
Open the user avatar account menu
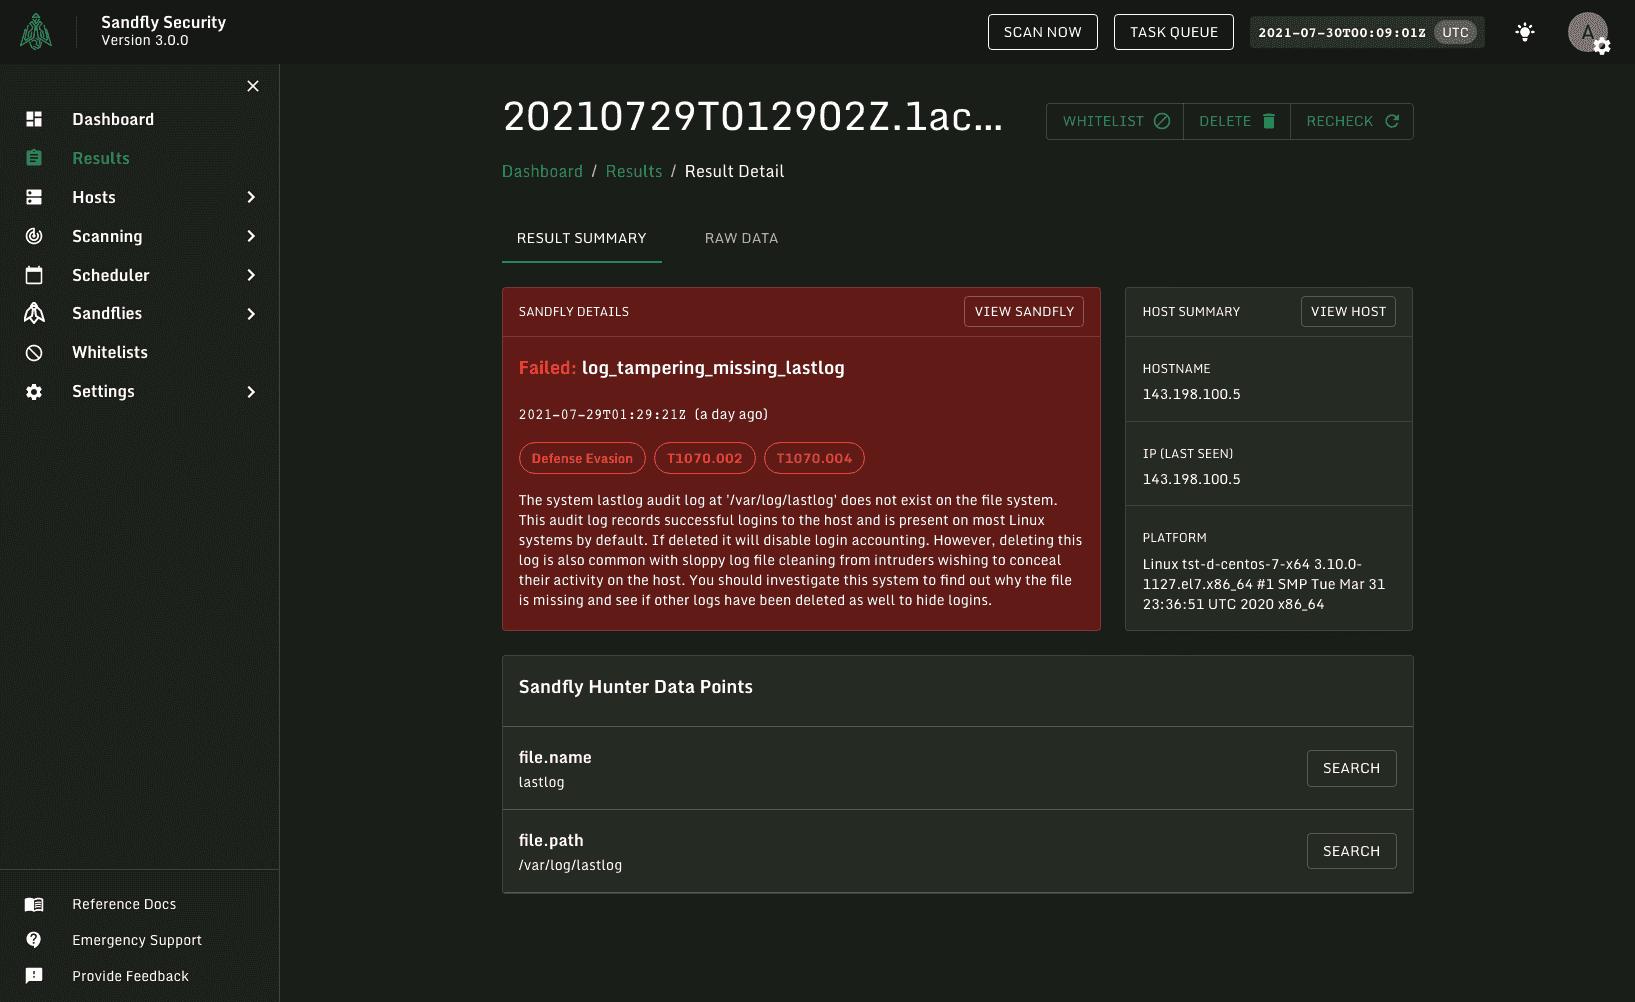(1588, 32)
